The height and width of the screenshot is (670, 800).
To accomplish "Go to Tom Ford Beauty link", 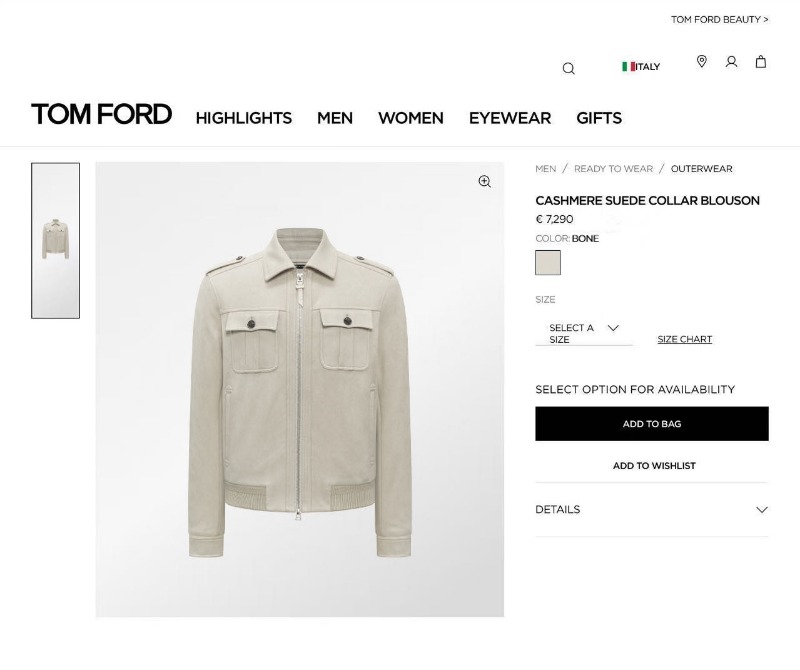I will (x=719, y=20).
